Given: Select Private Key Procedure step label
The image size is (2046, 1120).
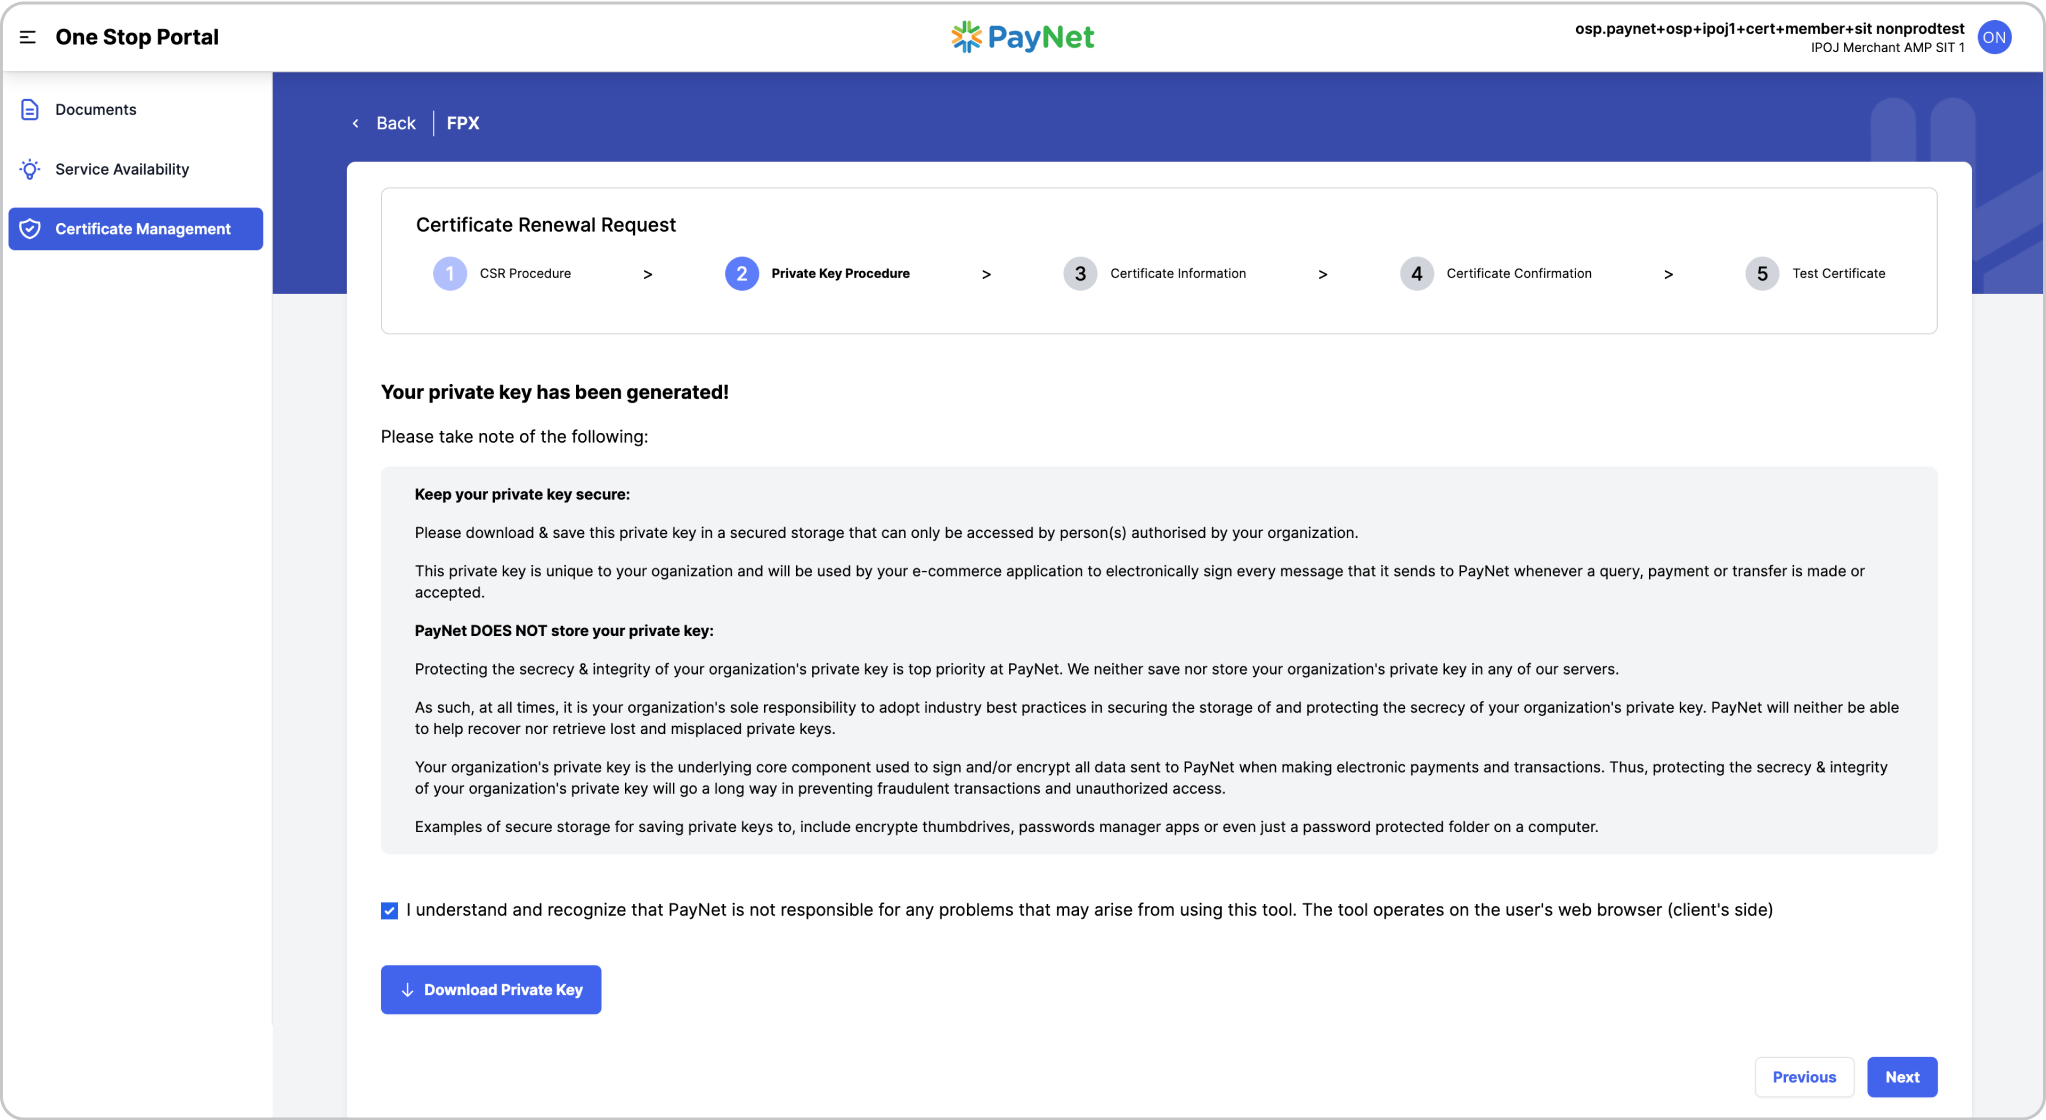Looking at the screenshot, I should 840,273.
